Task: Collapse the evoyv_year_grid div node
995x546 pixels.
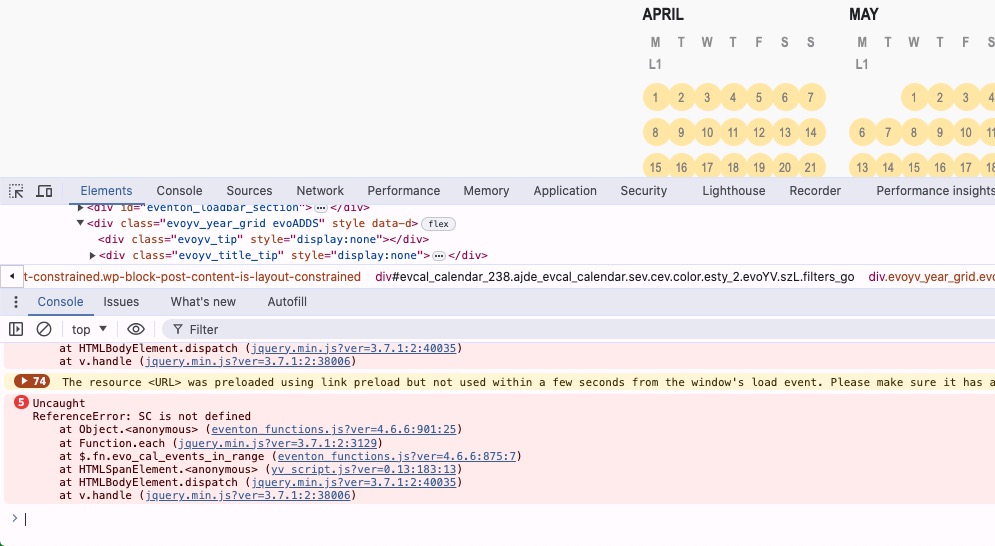Action: click(x=80, y=223)
